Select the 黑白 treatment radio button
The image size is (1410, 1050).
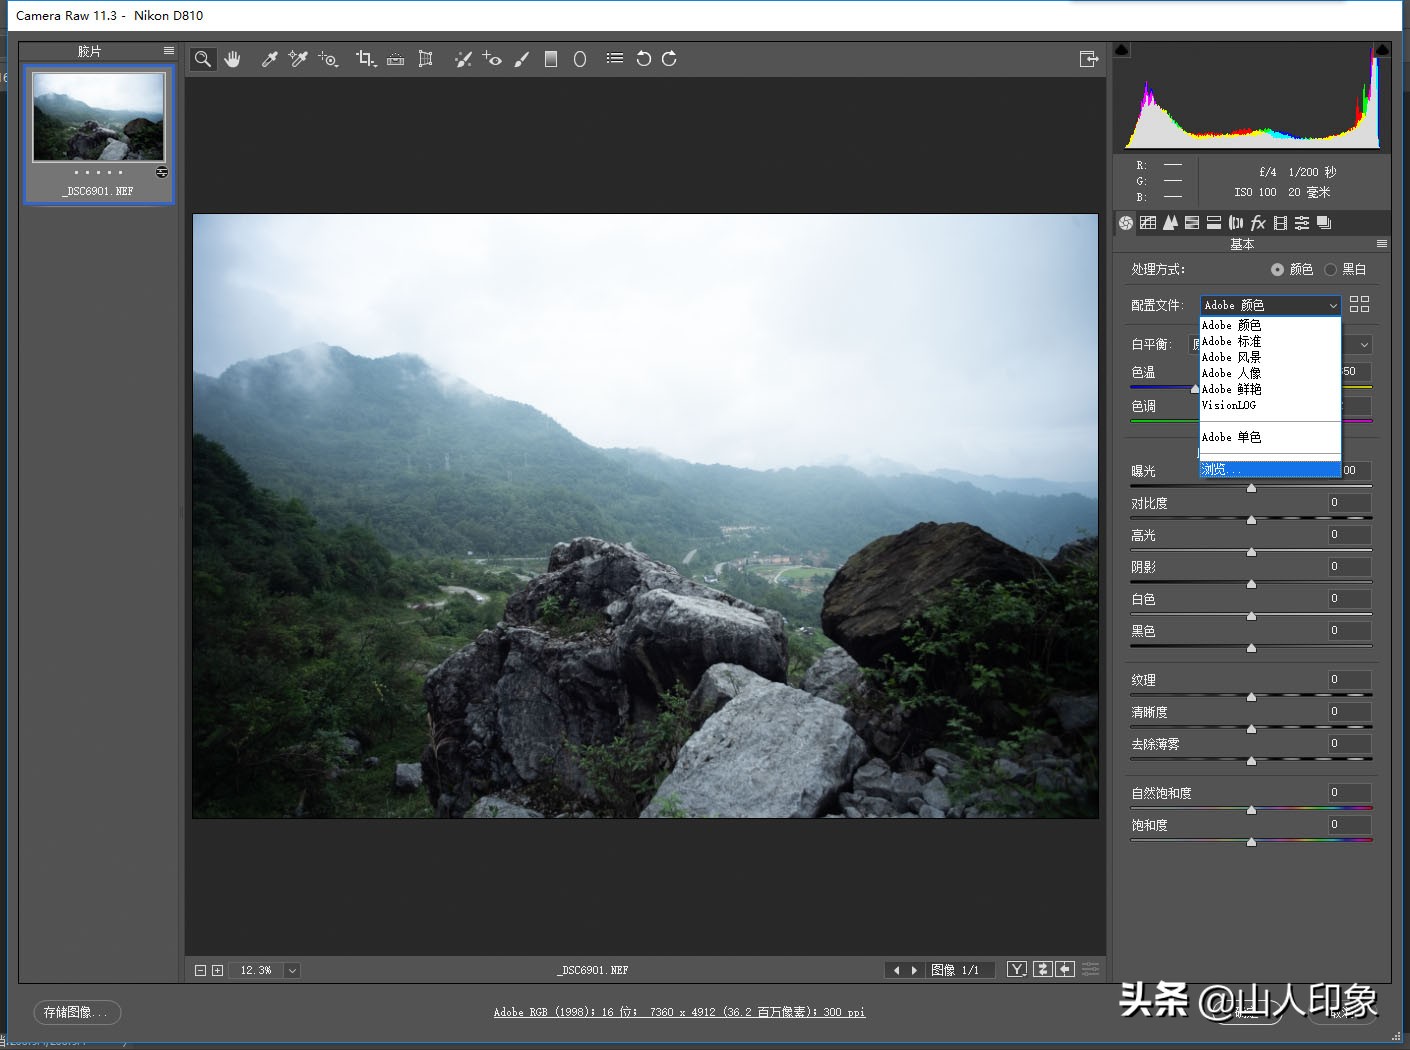[x=1330, y=269]
